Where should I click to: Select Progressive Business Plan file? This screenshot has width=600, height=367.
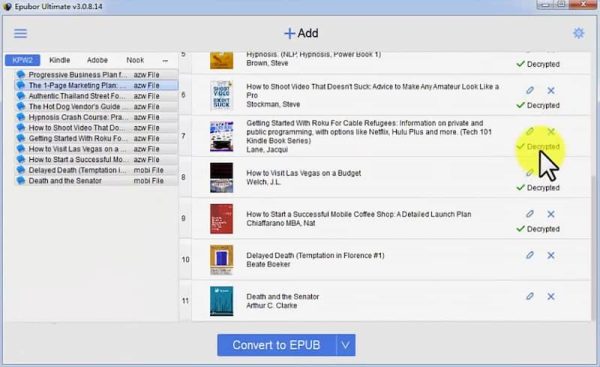point(96,75)
